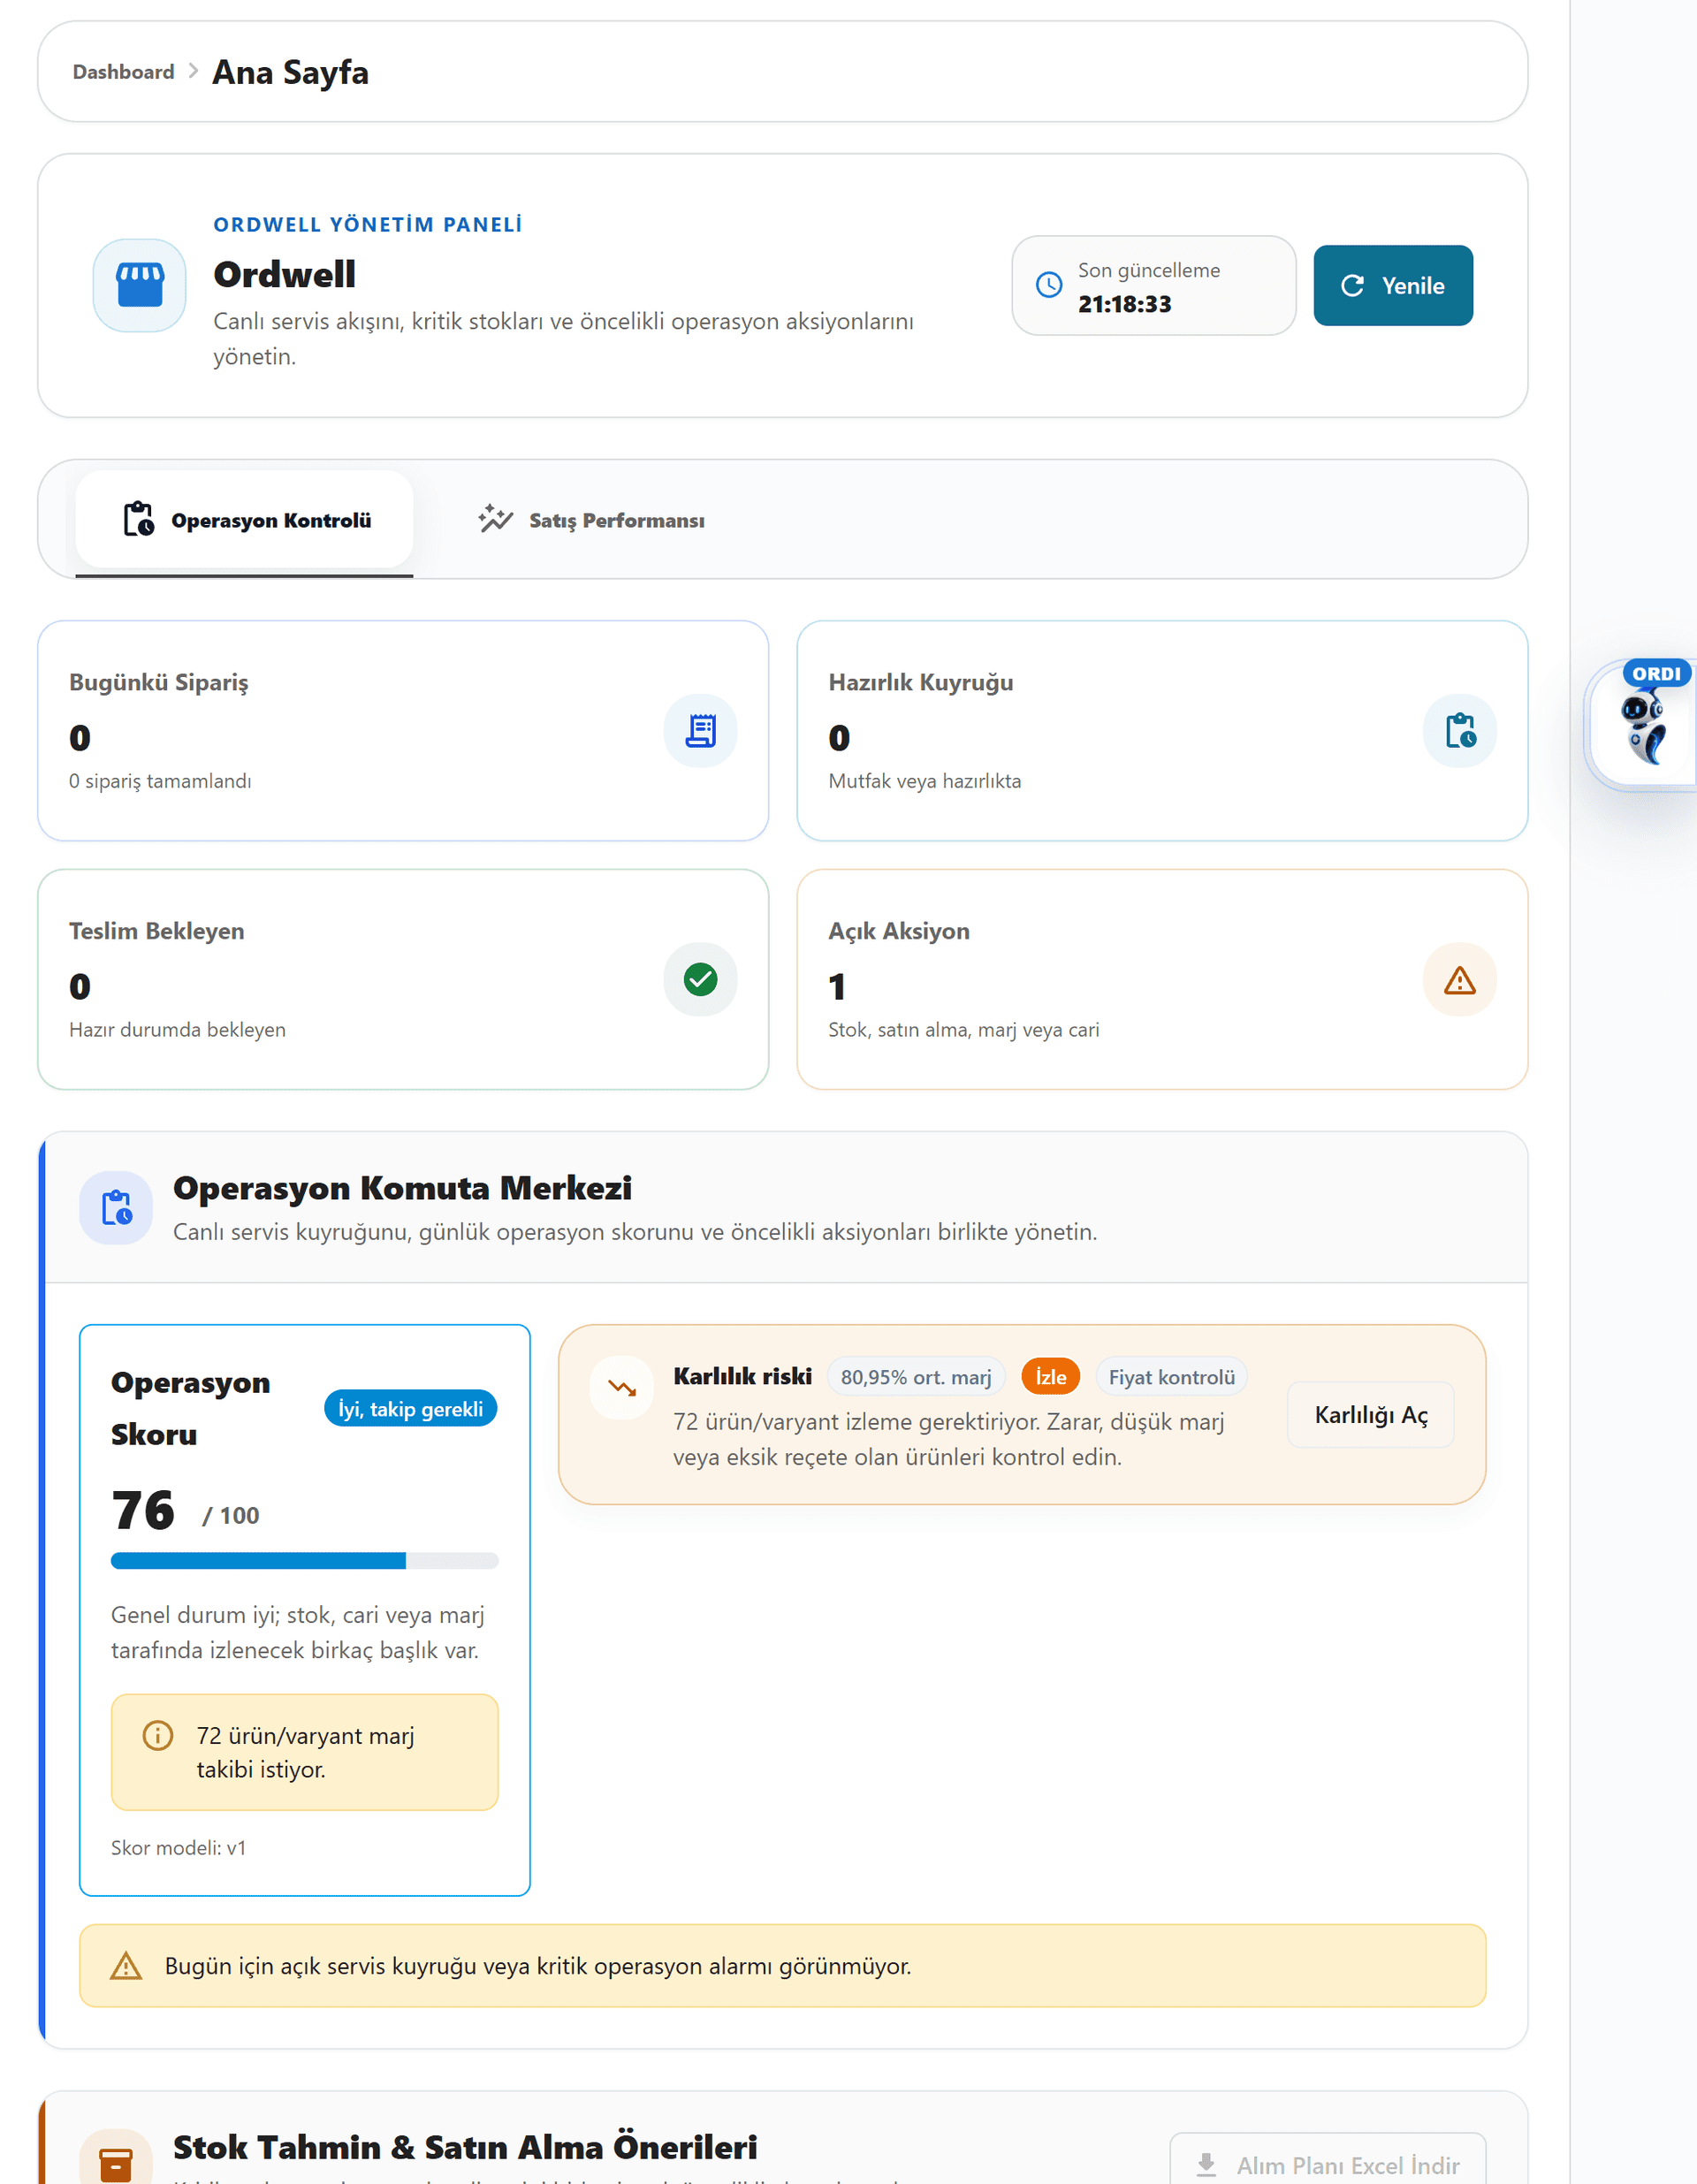Screen dimensions: 1697x2184
Task: Click the Ana Sayfa page title
Action: (290, 72)
